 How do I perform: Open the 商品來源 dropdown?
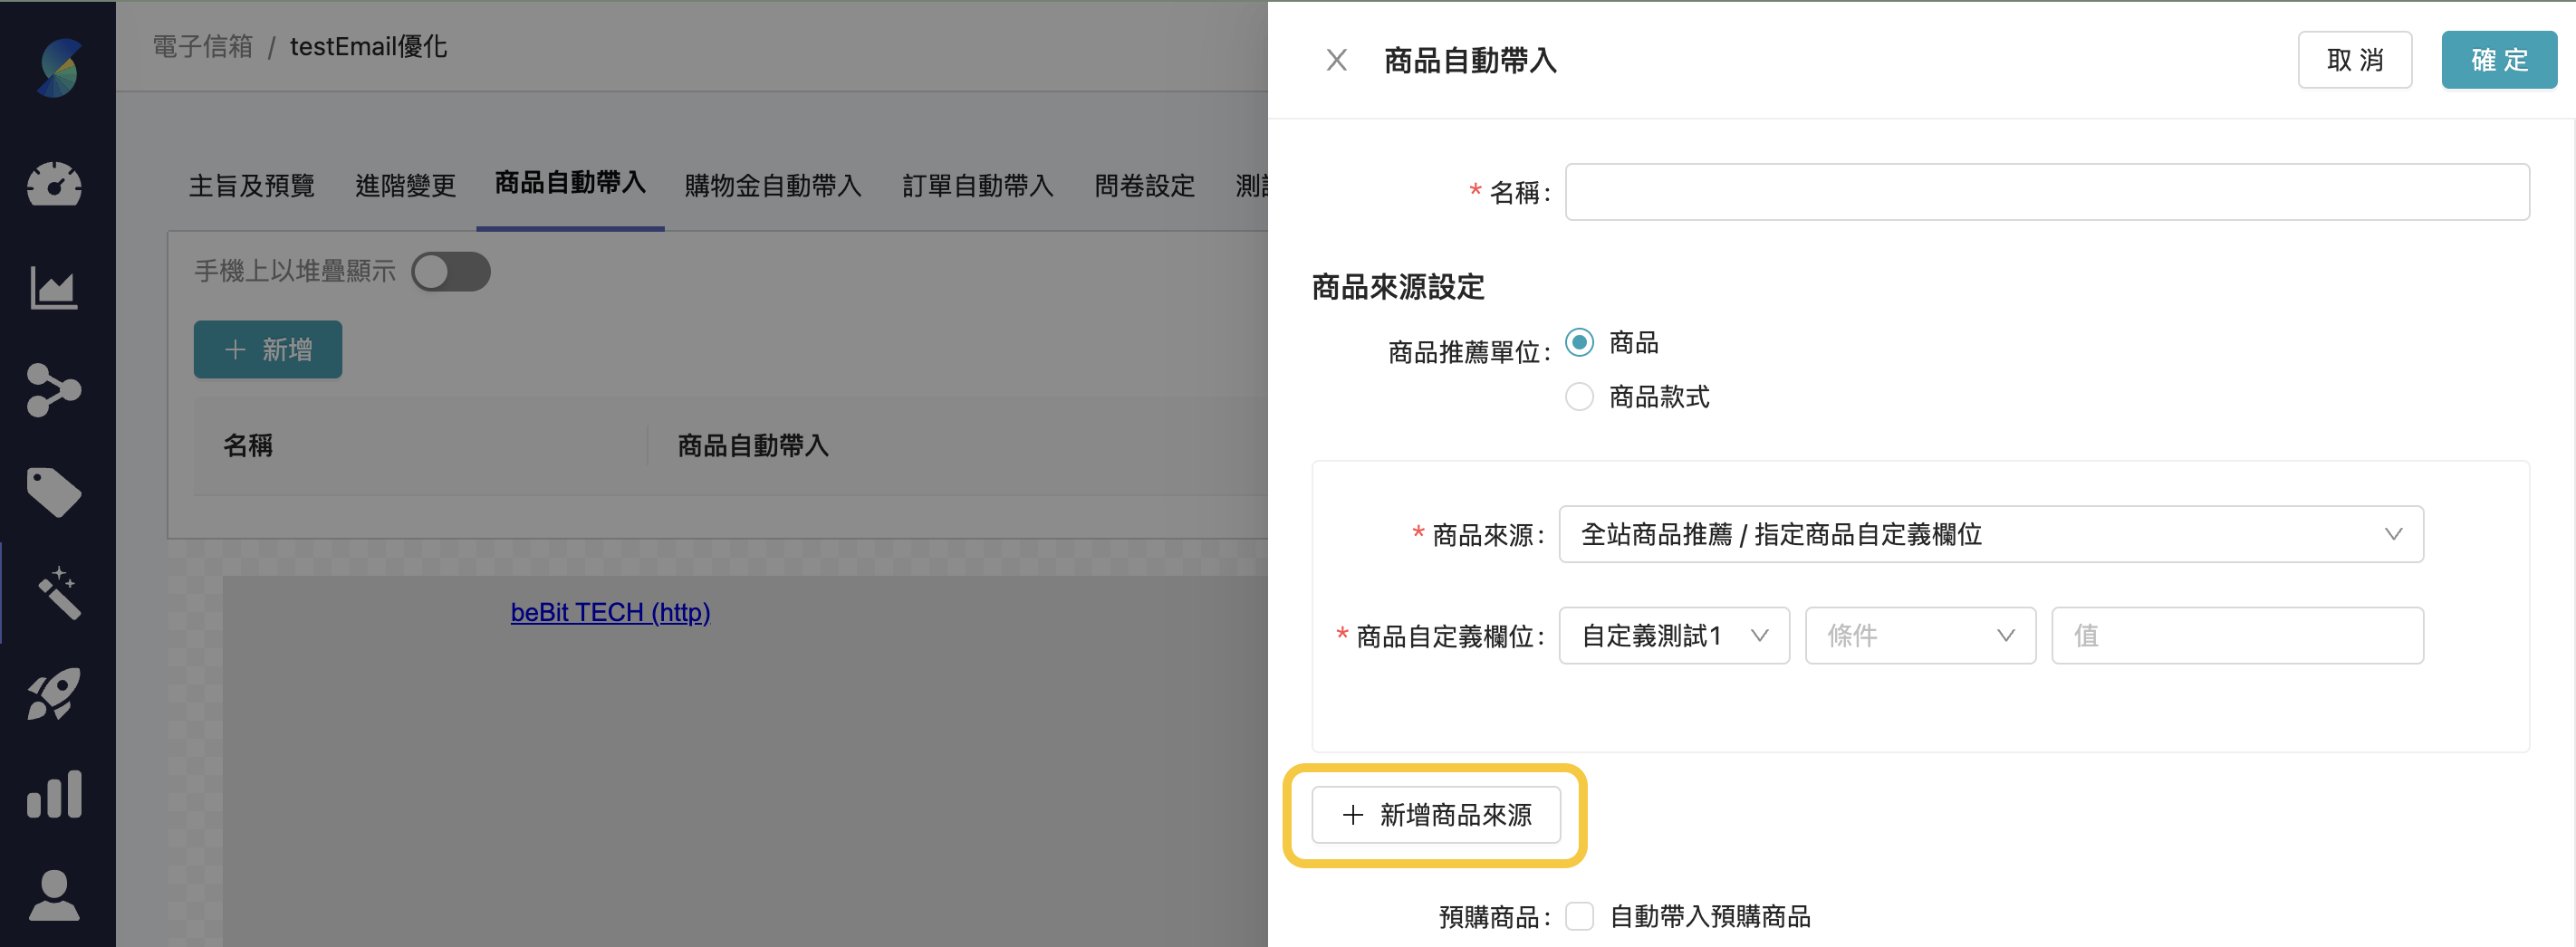(x=1990, y=534)
